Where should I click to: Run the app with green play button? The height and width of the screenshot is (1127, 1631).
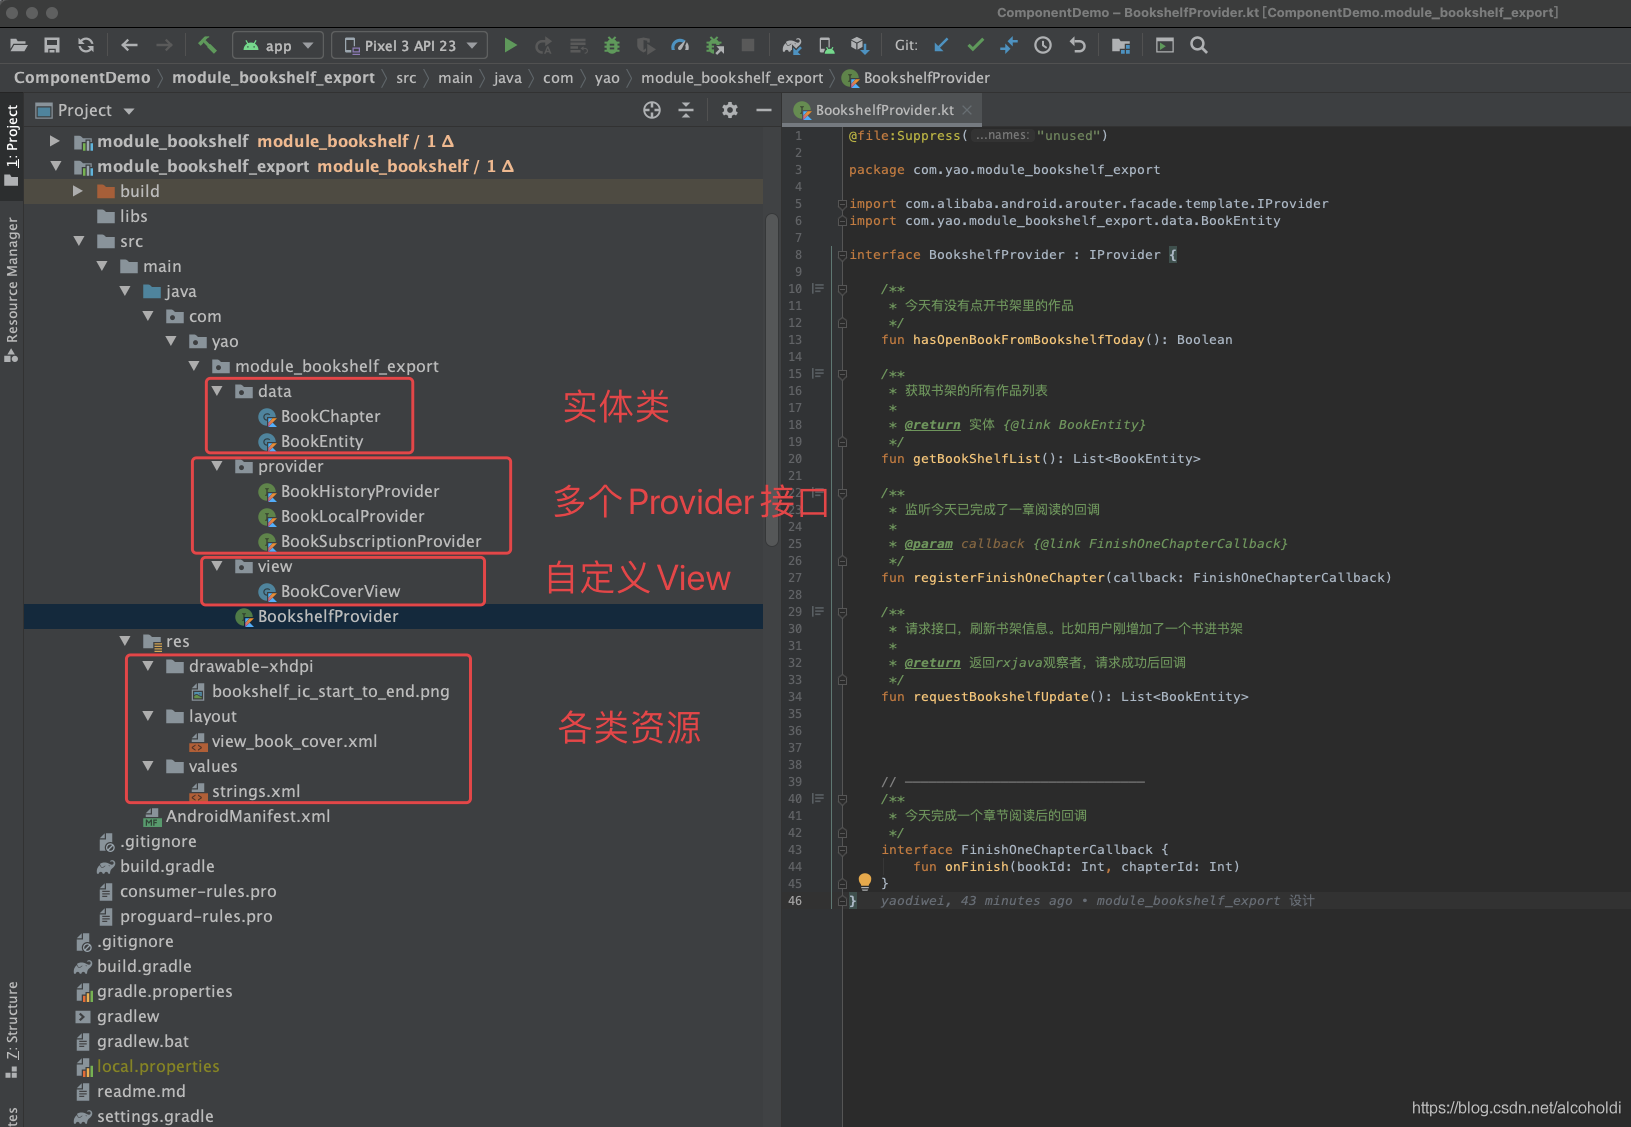(x=510, y=45)
